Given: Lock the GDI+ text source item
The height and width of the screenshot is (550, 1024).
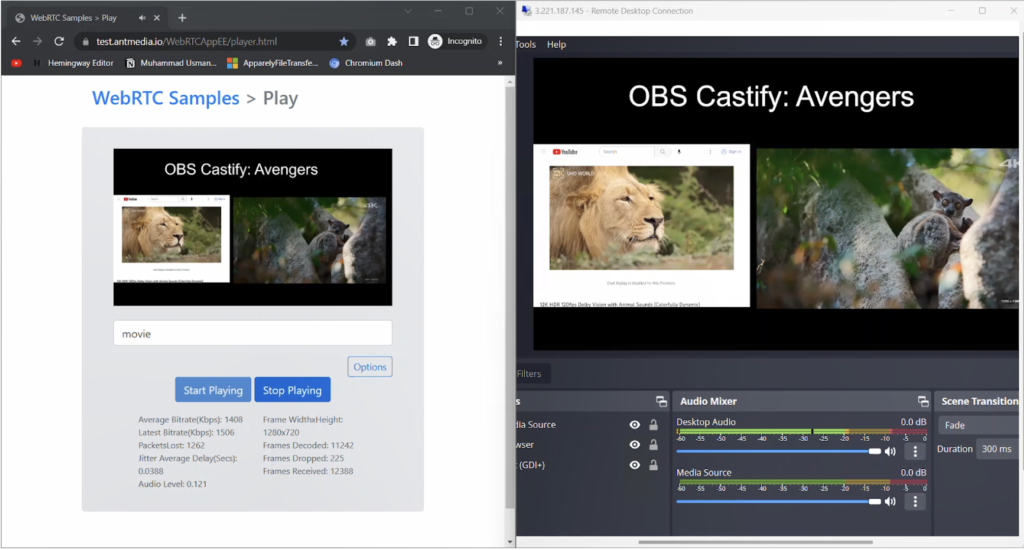Looking at the screenshot, I should [653, 465].
